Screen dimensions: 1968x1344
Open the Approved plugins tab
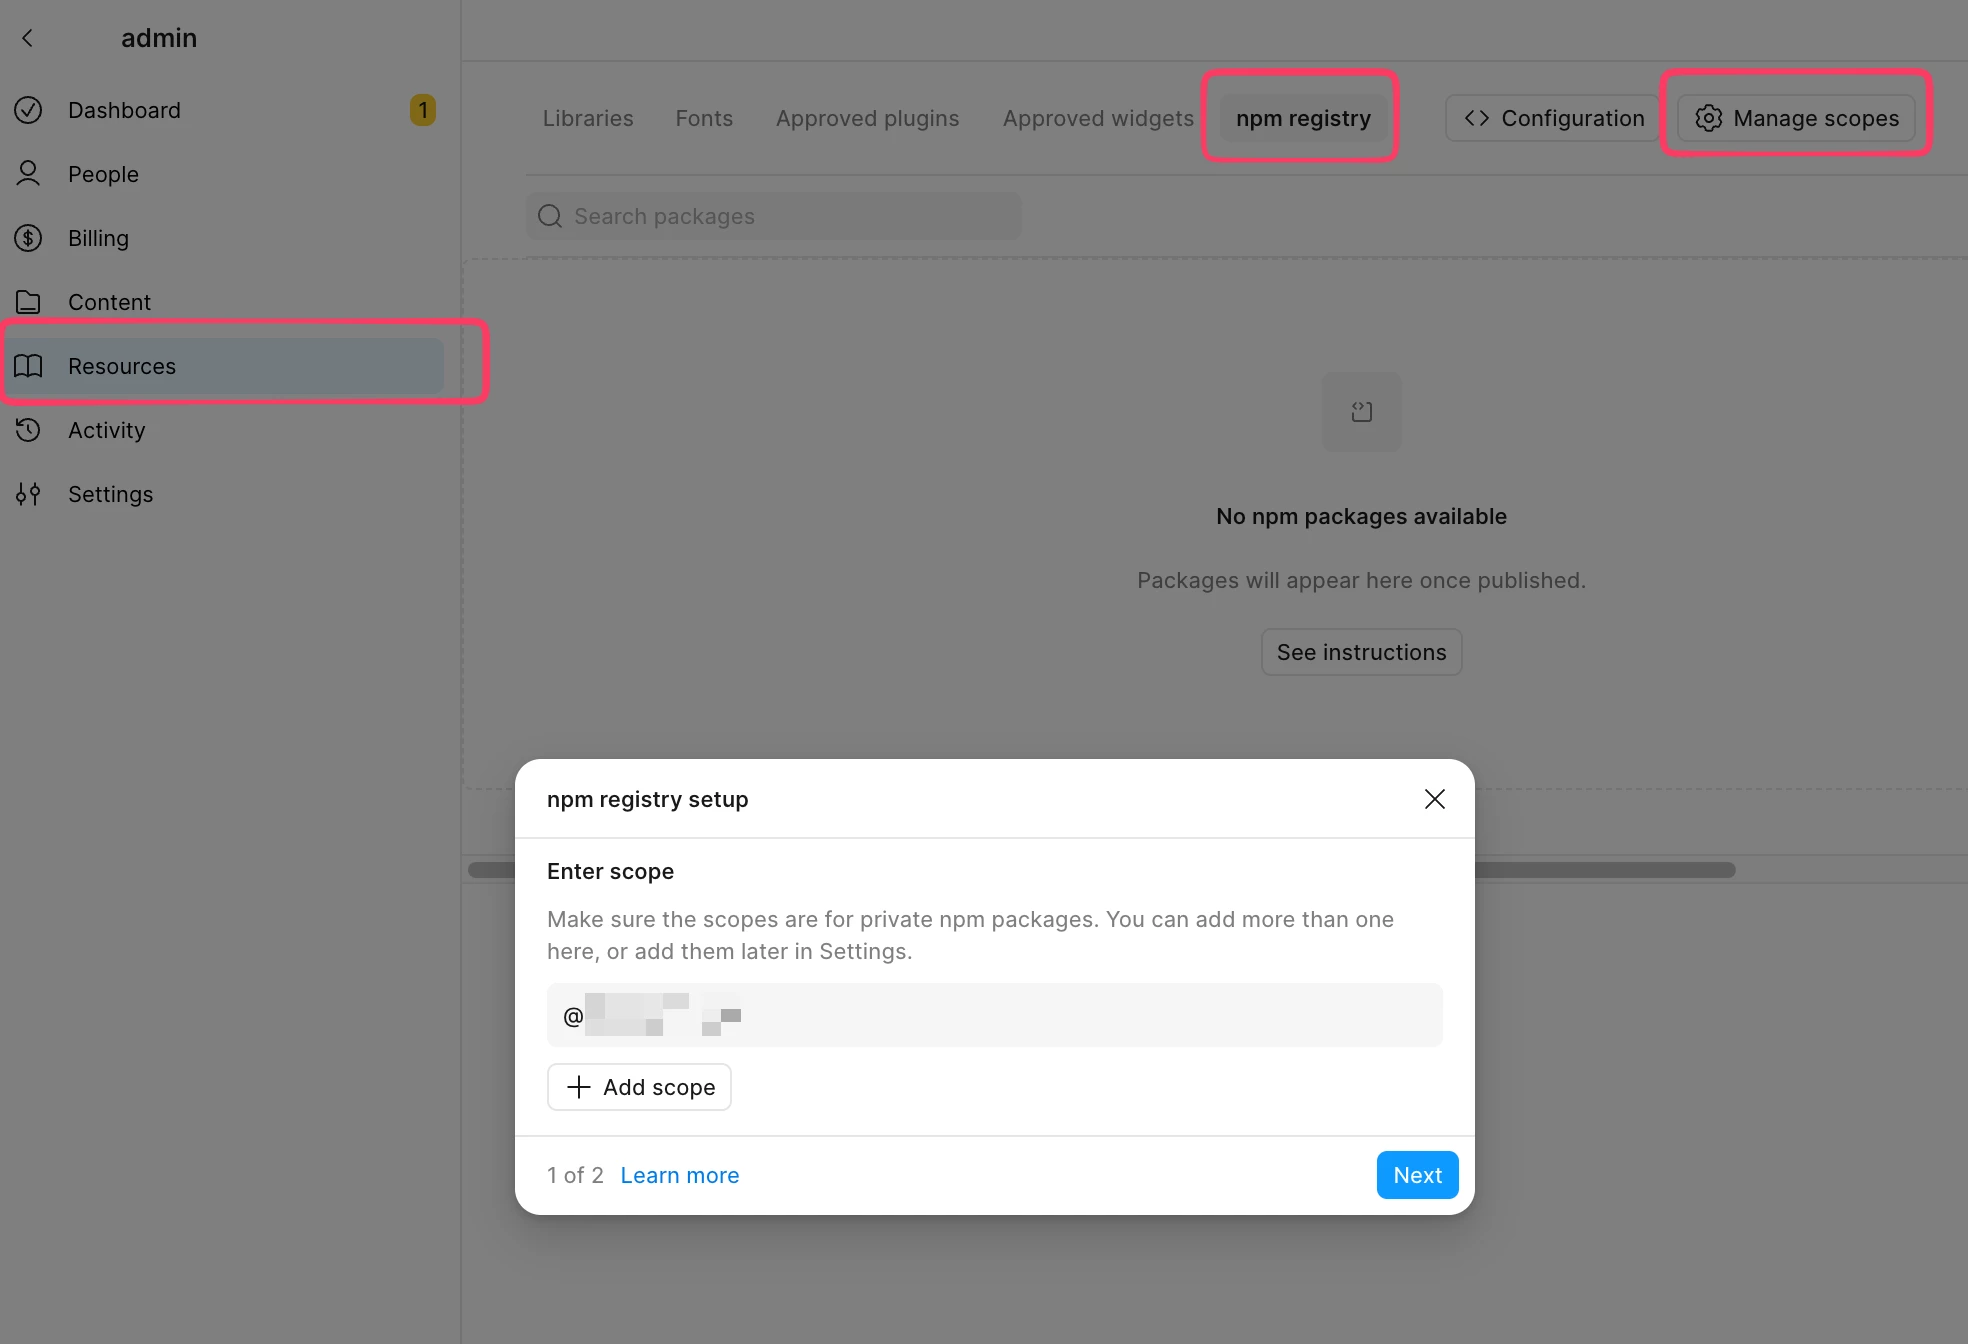pos(867,118)
